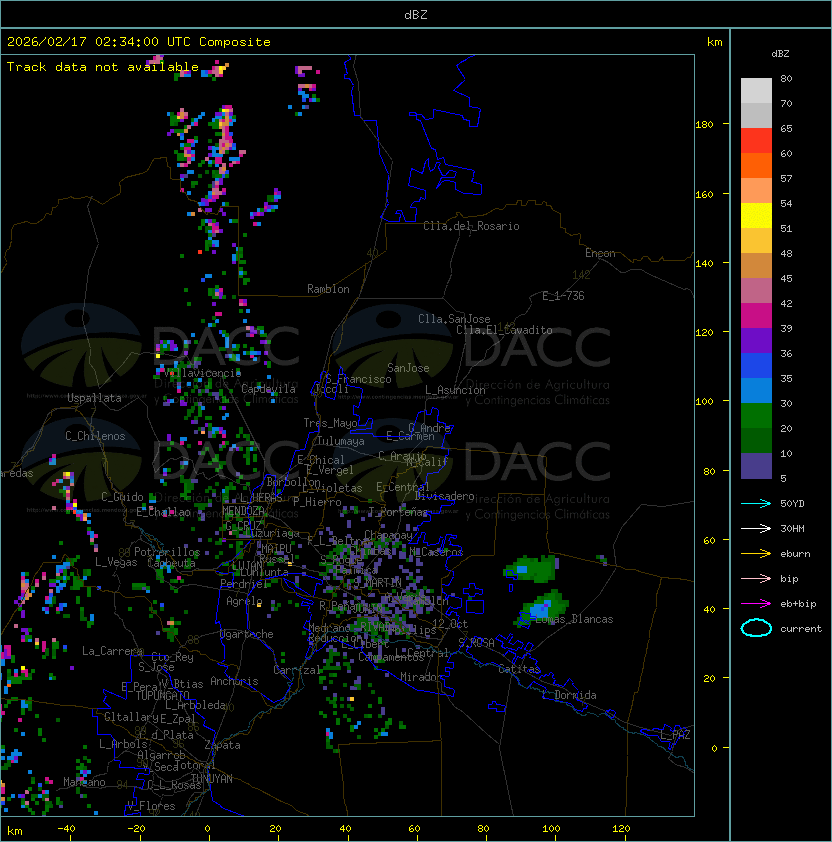
Task: Click the '-40' km mark on the horizontal axis
Action: [67, 829]
